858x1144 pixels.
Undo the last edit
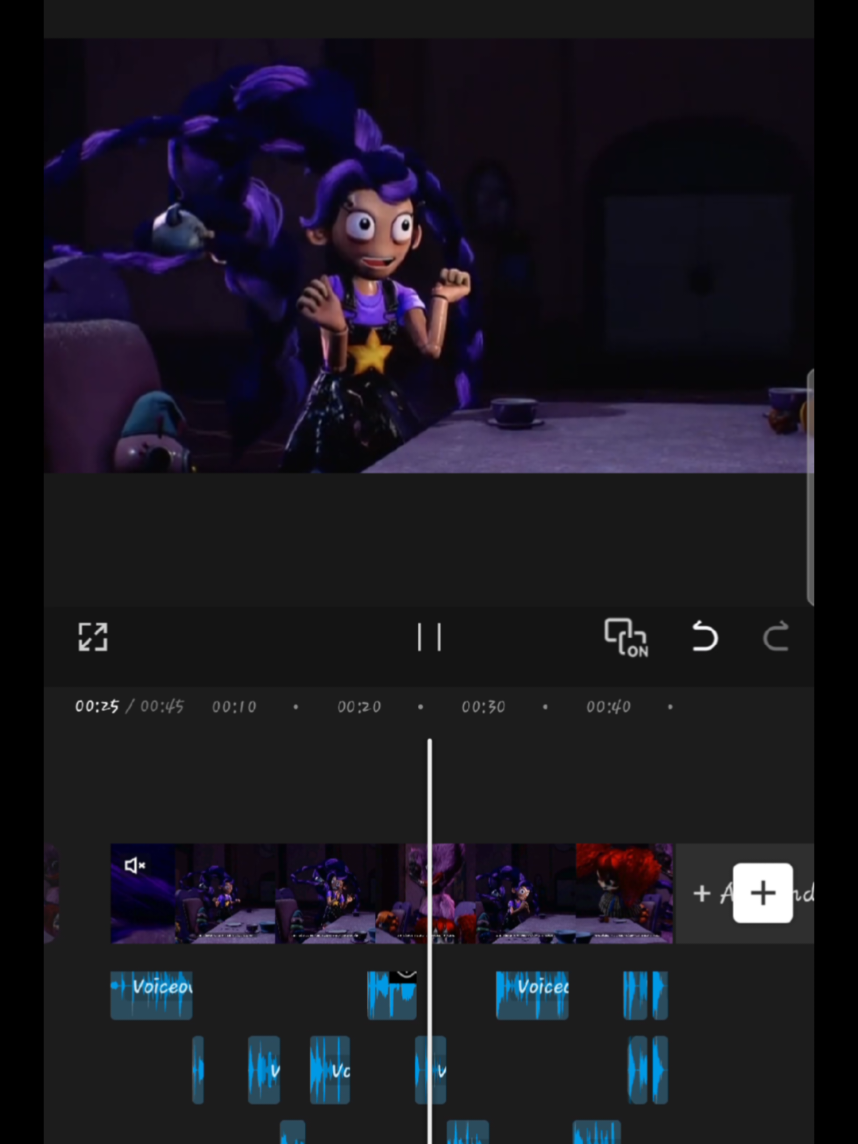point(705,636)
